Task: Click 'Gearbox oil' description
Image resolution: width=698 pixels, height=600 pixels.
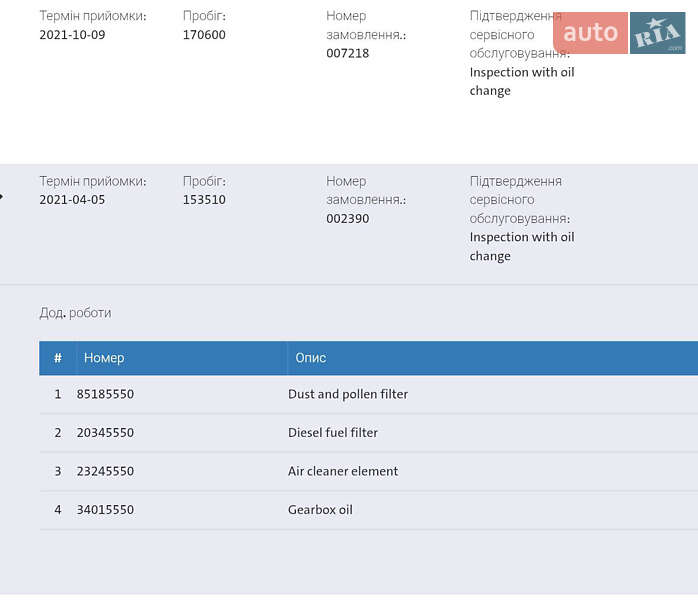Action: click(x=320, y=510)
